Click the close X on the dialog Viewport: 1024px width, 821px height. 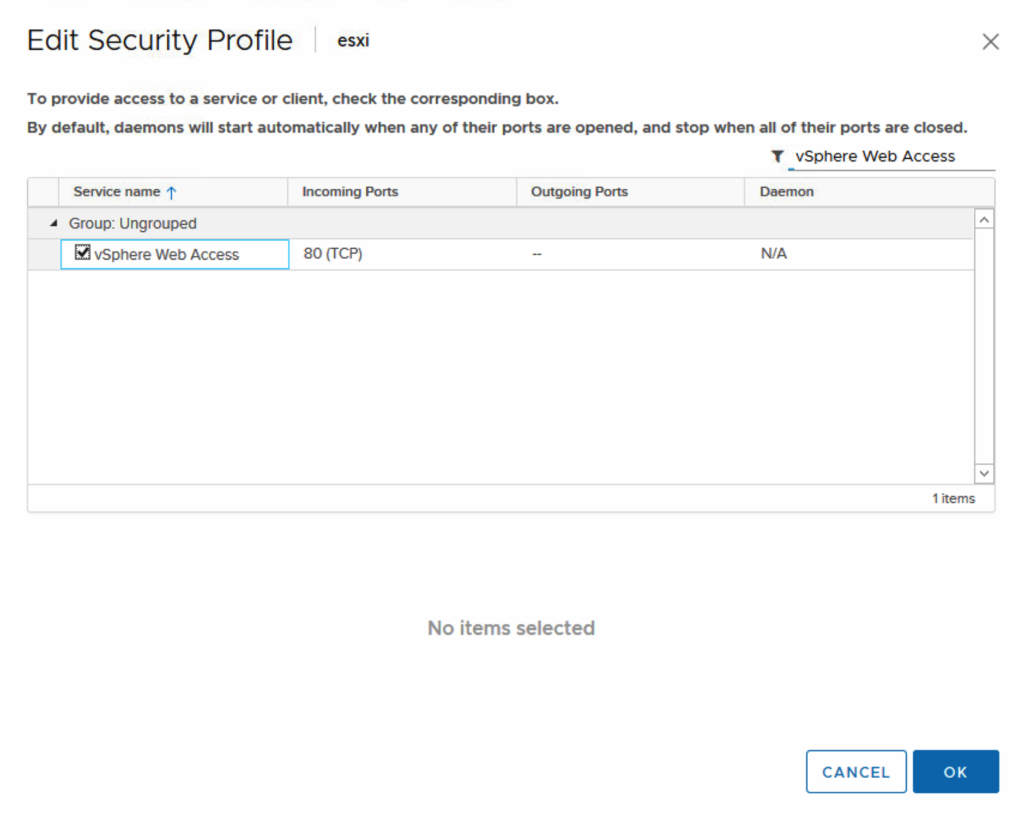coord(990,41)
